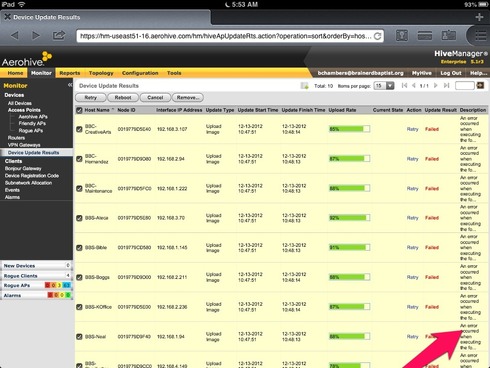Click the page number input field
This screenshot has height=368, width=490.
465,86
